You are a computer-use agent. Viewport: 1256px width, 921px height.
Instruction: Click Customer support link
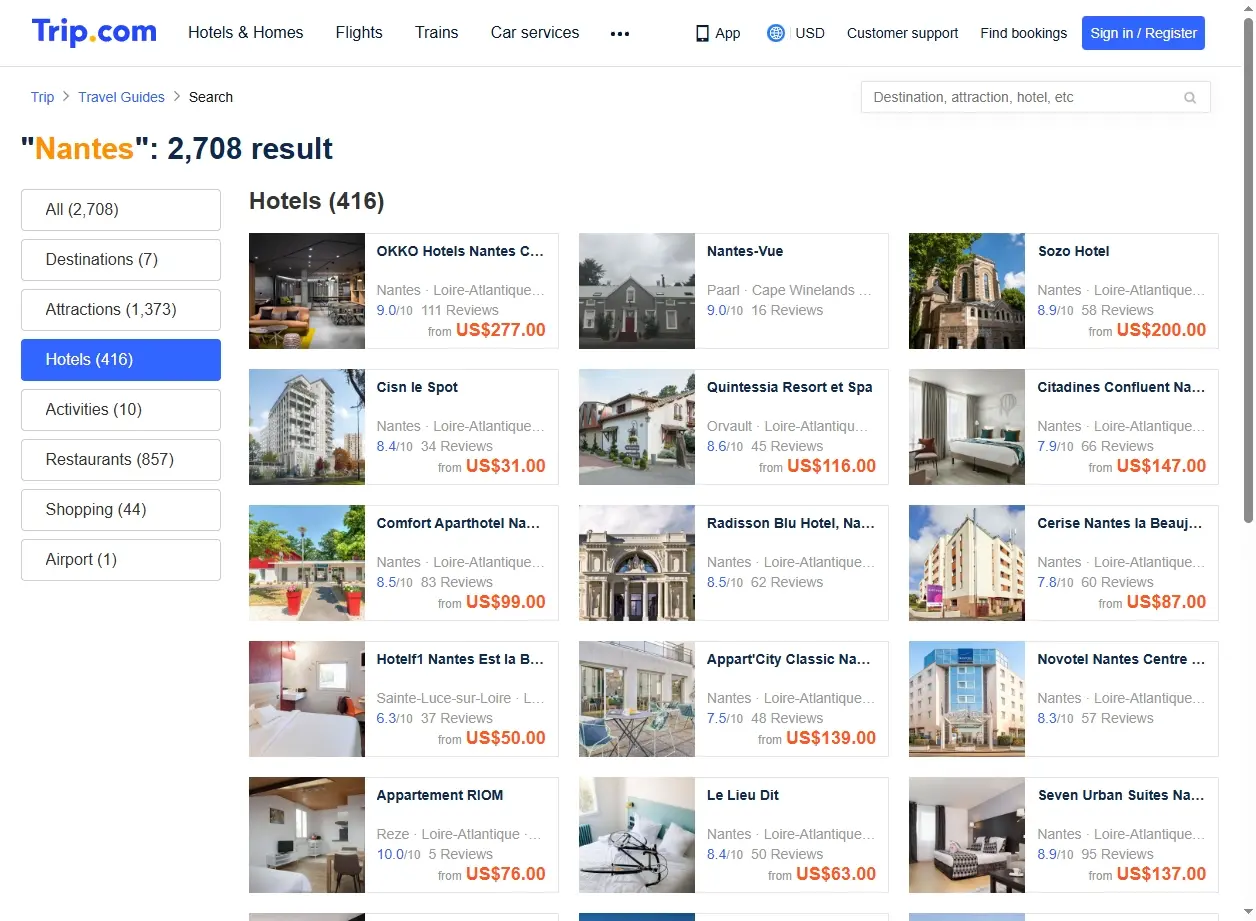[x=902, y=33]
